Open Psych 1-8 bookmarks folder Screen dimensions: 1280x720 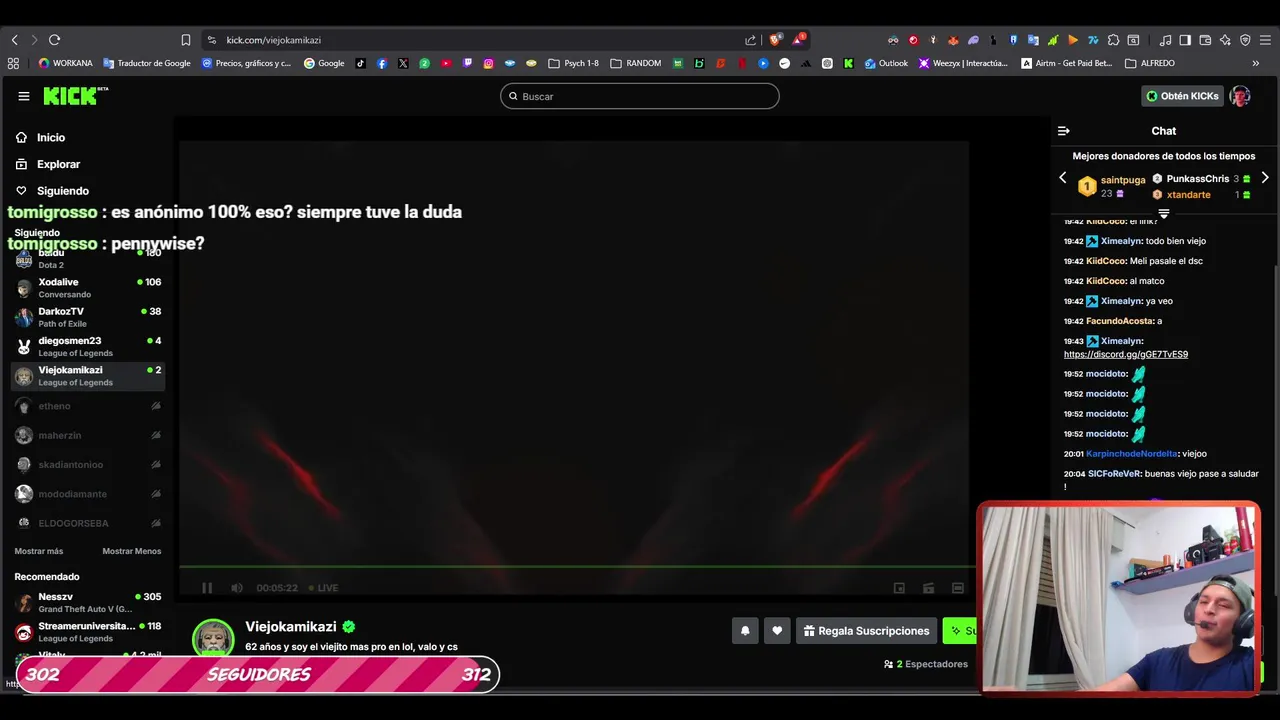tap(574, 63)
